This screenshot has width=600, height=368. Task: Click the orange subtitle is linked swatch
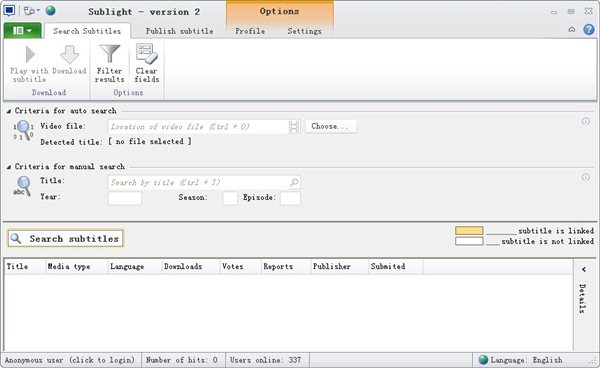[x=469, y=230]
